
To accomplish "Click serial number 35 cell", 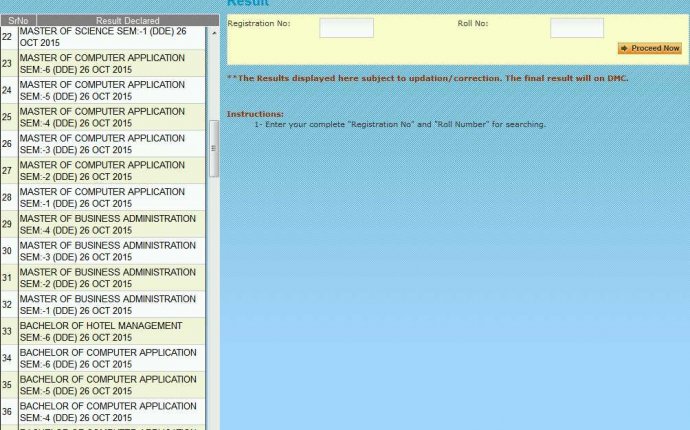I will click(9, 385).
